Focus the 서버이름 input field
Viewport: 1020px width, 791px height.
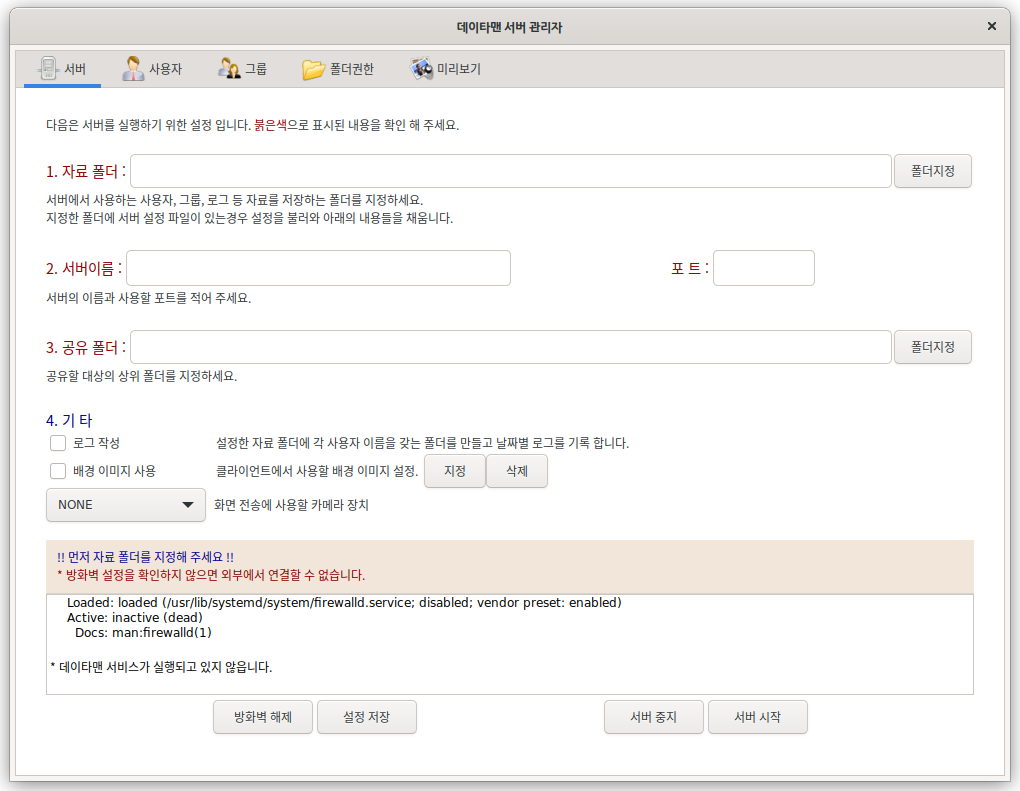(x=318, y=268)
